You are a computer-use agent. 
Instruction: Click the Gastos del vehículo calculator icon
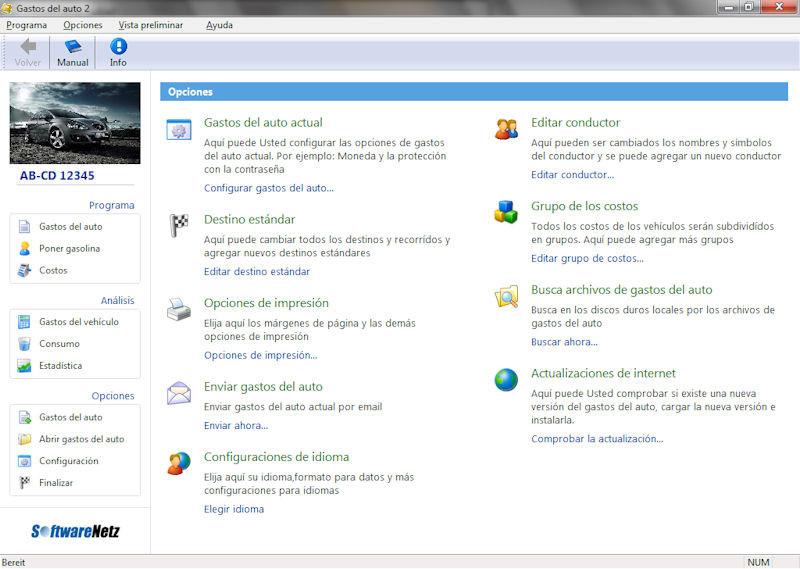click(x=24, y=322)
